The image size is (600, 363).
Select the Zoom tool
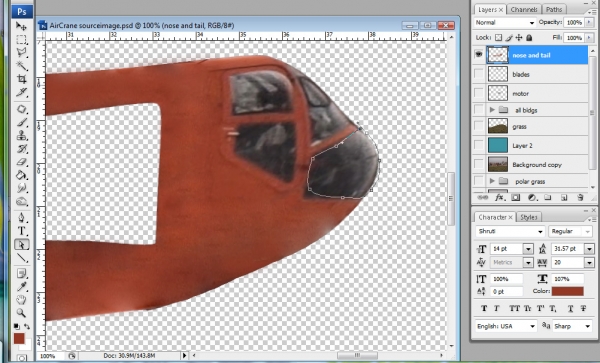[x=21, y=313]
